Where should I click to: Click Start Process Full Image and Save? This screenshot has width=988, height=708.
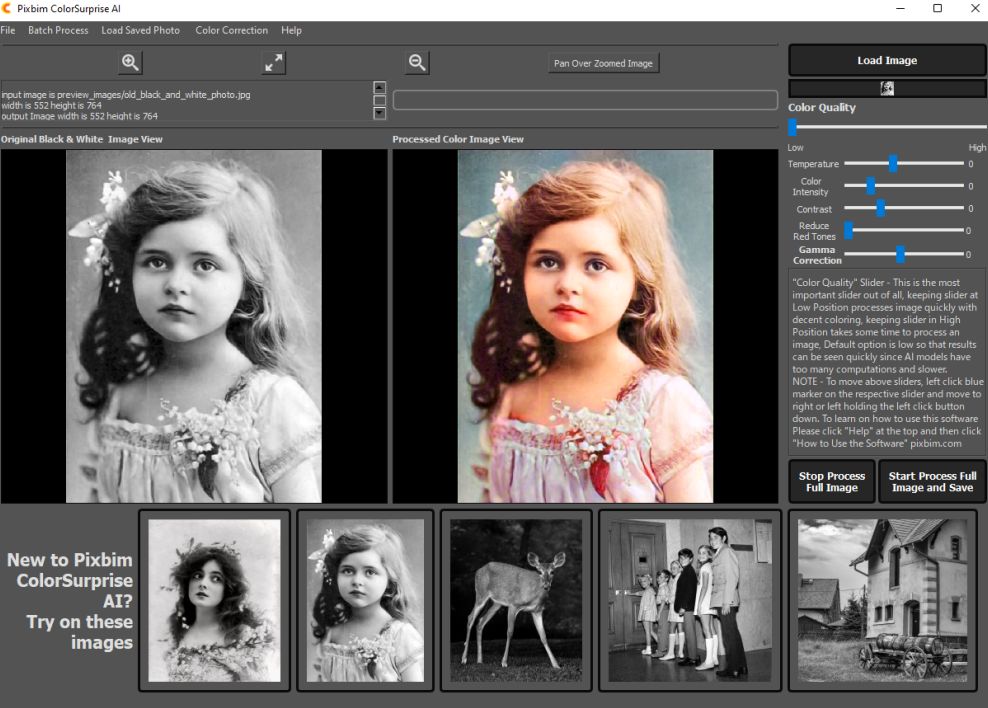[x=932, y=482]
